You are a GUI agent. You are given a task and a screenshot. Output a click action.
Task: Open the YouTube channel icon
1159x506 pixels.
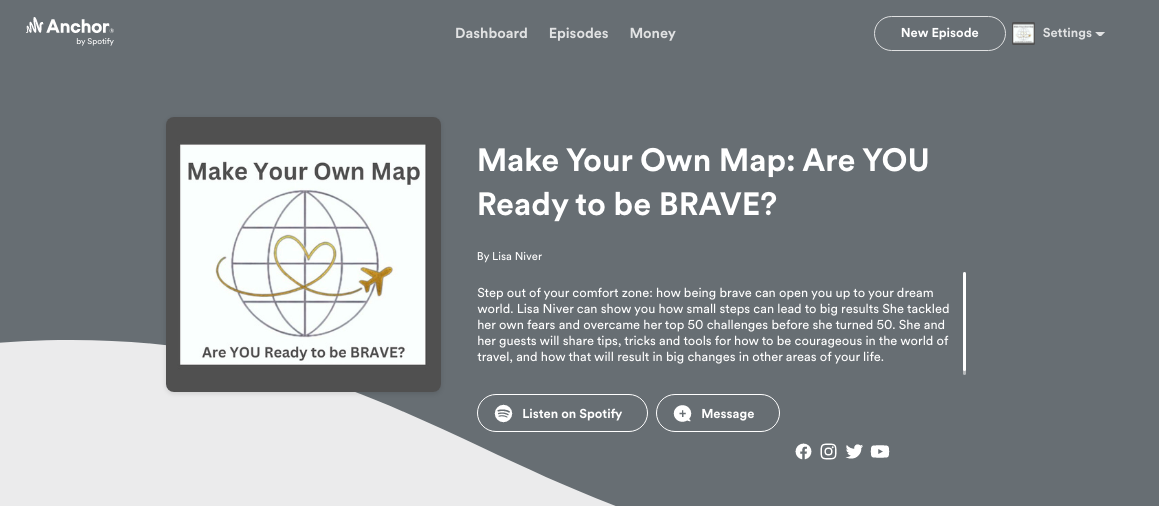point(880,452)
